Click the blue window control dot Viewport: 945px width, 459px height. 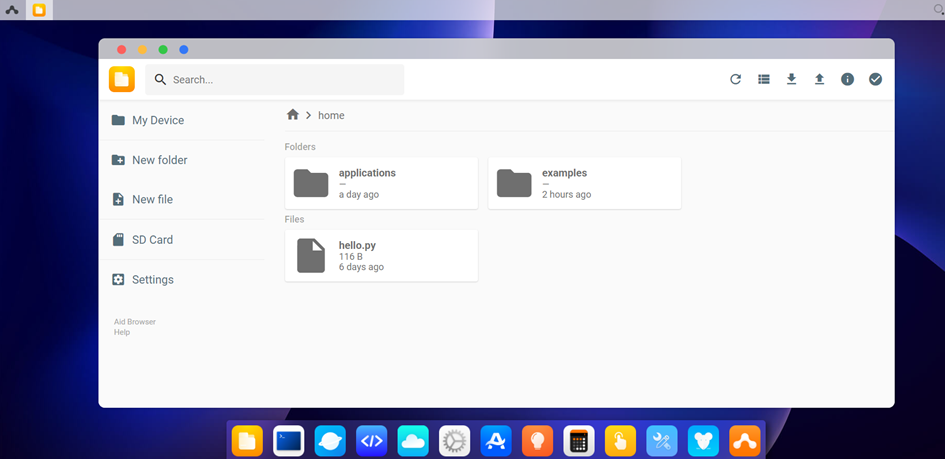[x=184, y=49]
